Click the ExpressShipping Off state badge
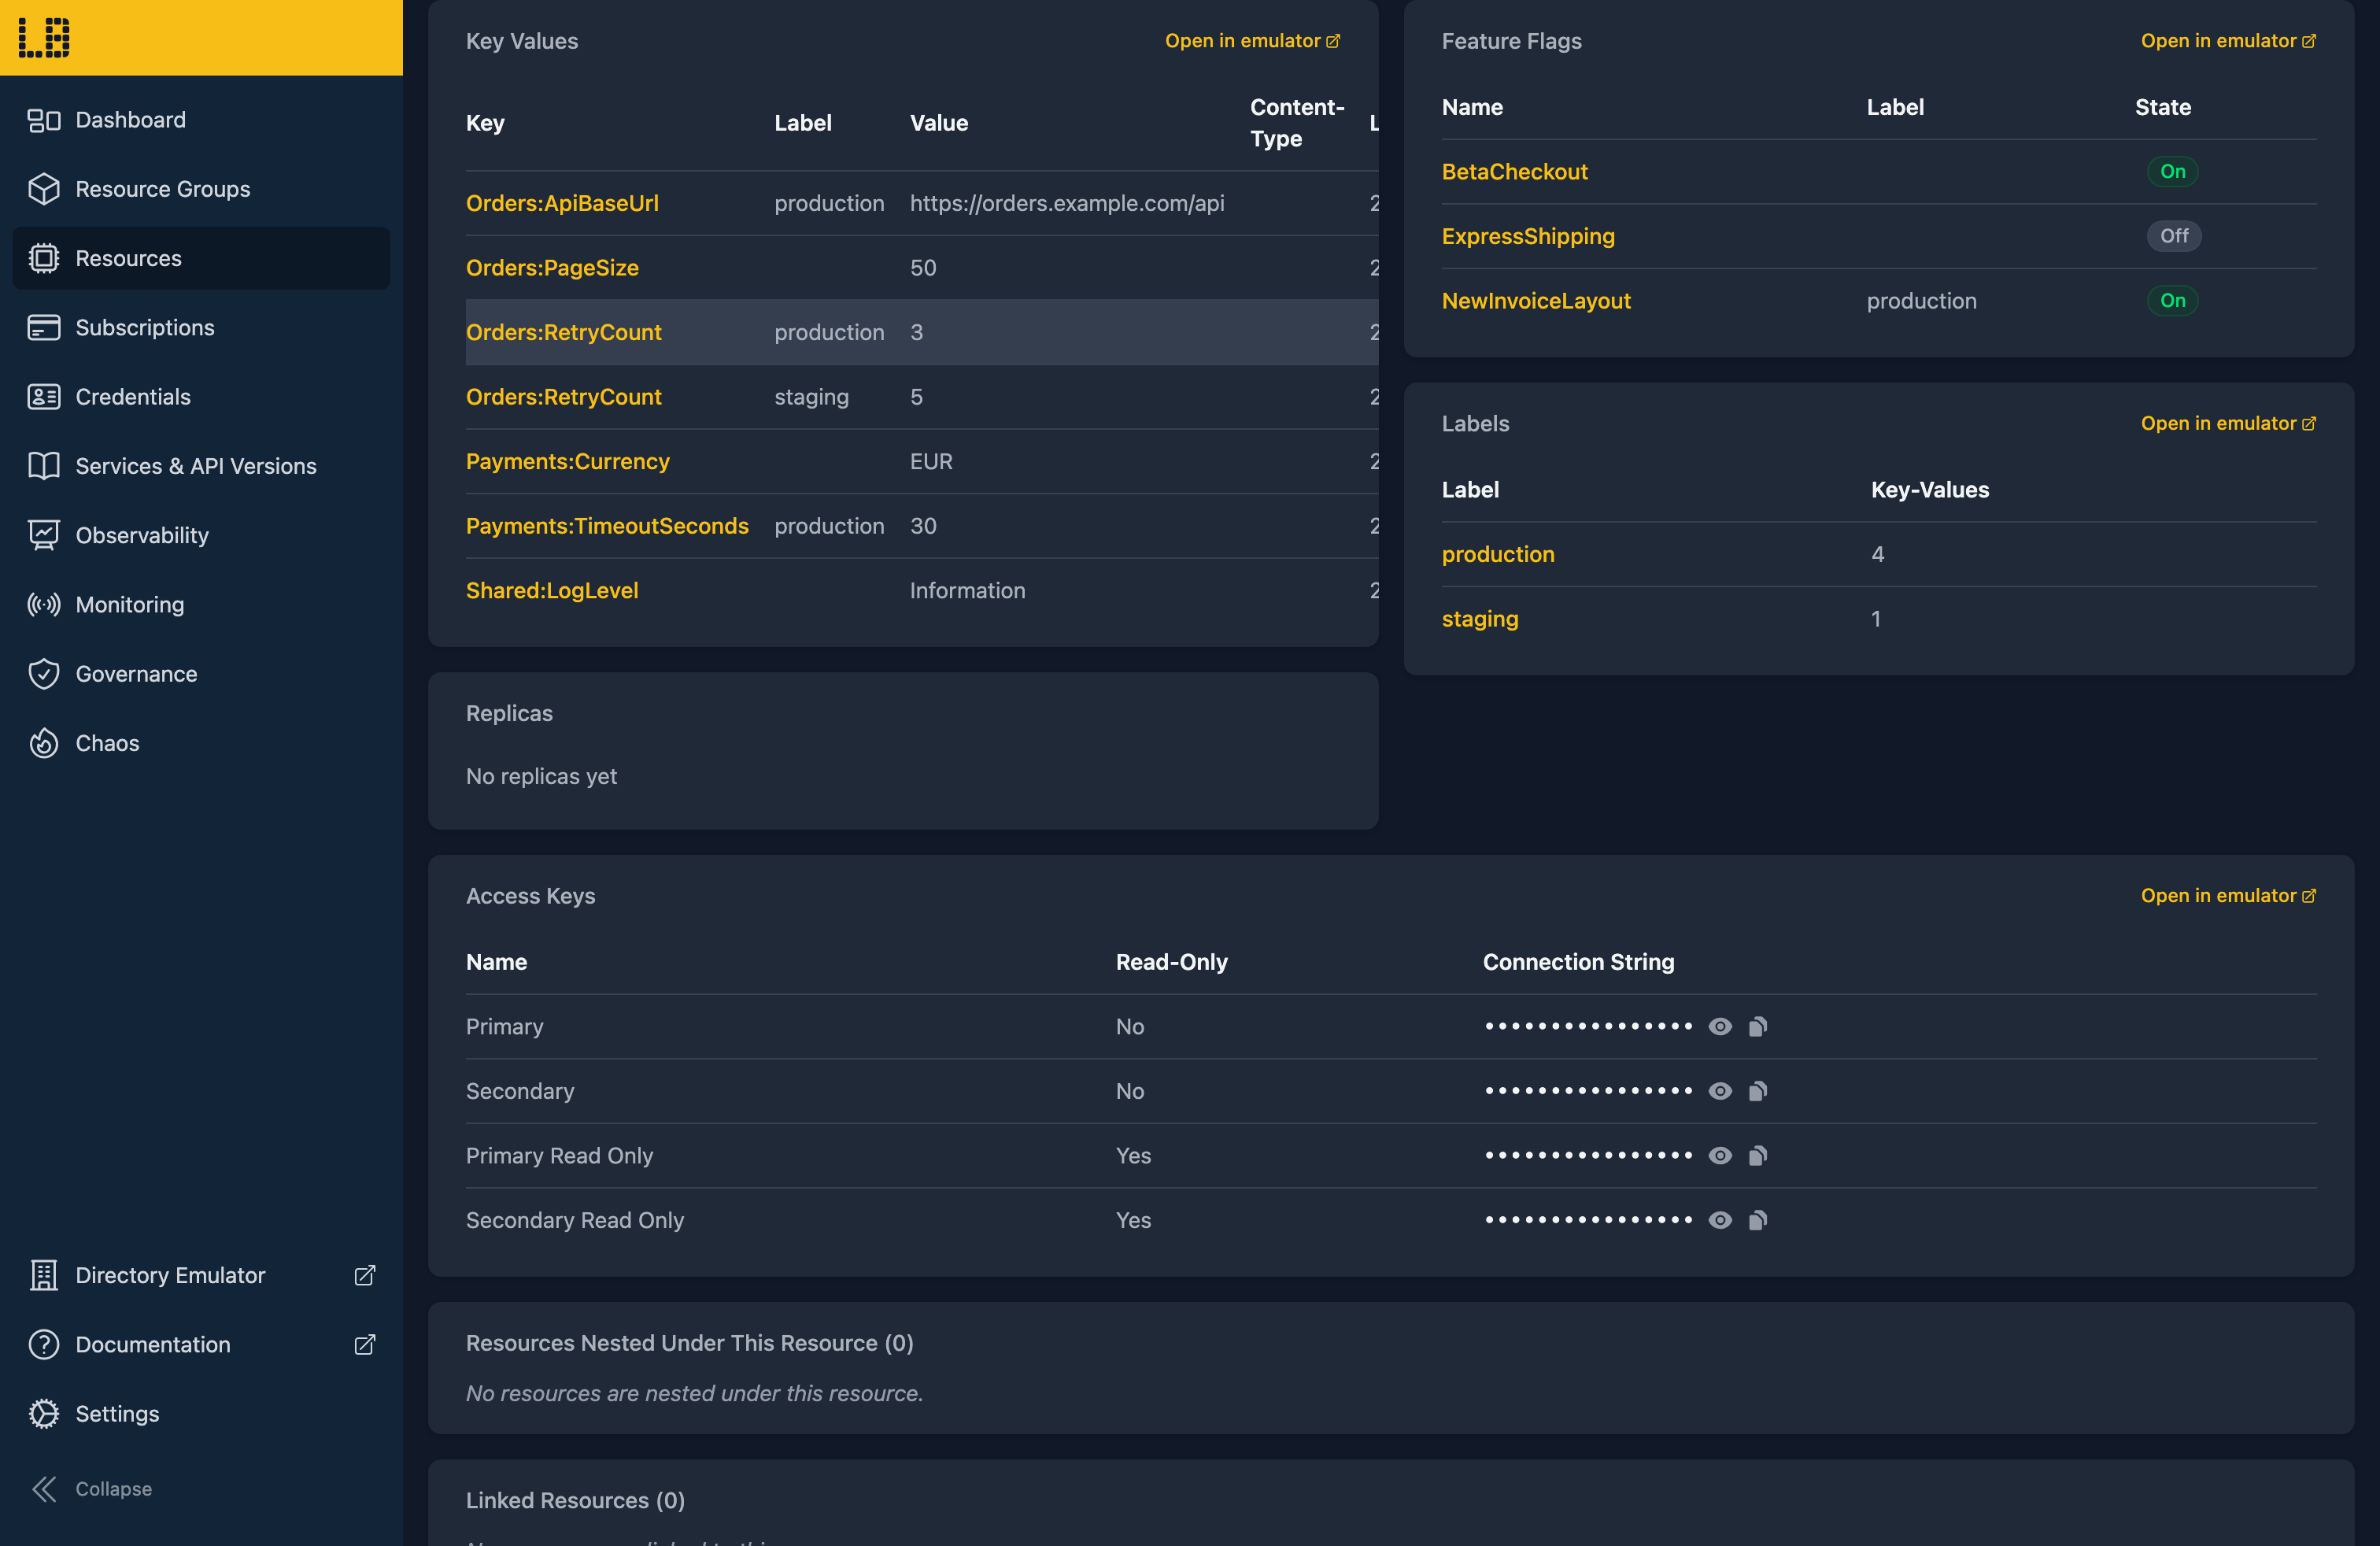 (x=2173, y=236)
